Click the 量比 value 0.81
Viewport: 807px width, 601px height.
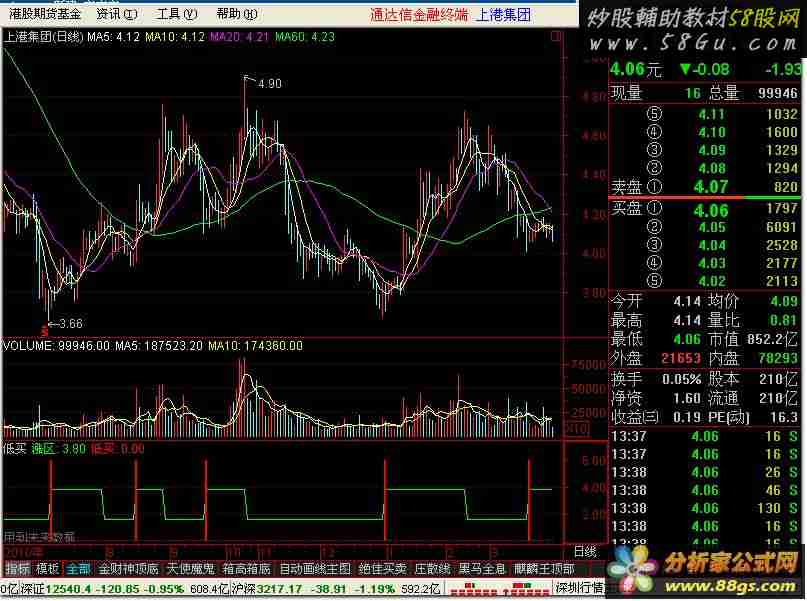(x=784, y=321)
